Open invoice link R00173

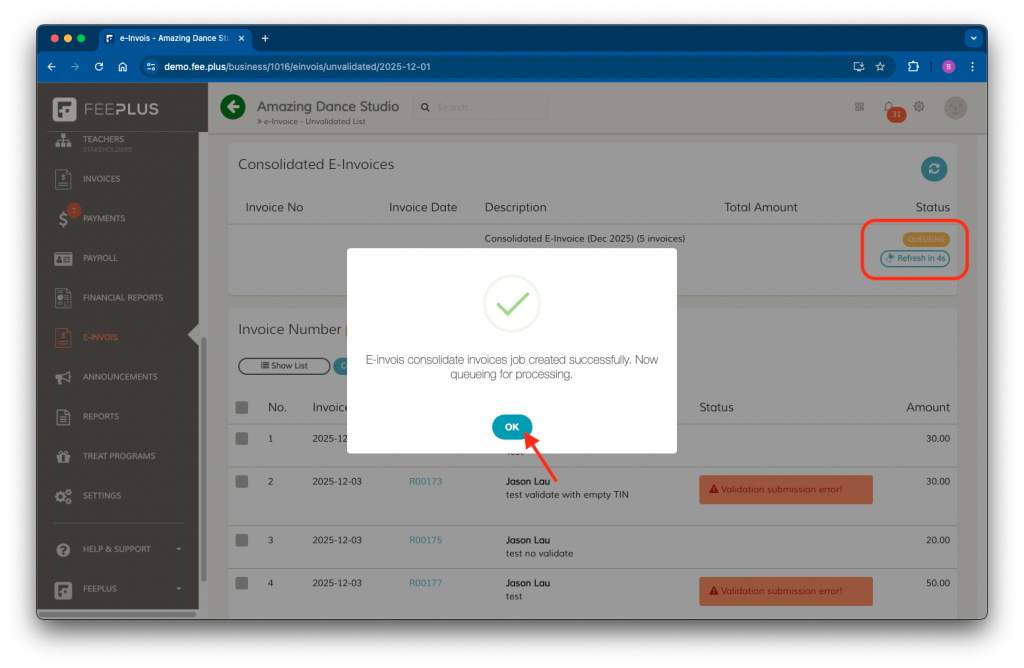(x=425, y=481)
